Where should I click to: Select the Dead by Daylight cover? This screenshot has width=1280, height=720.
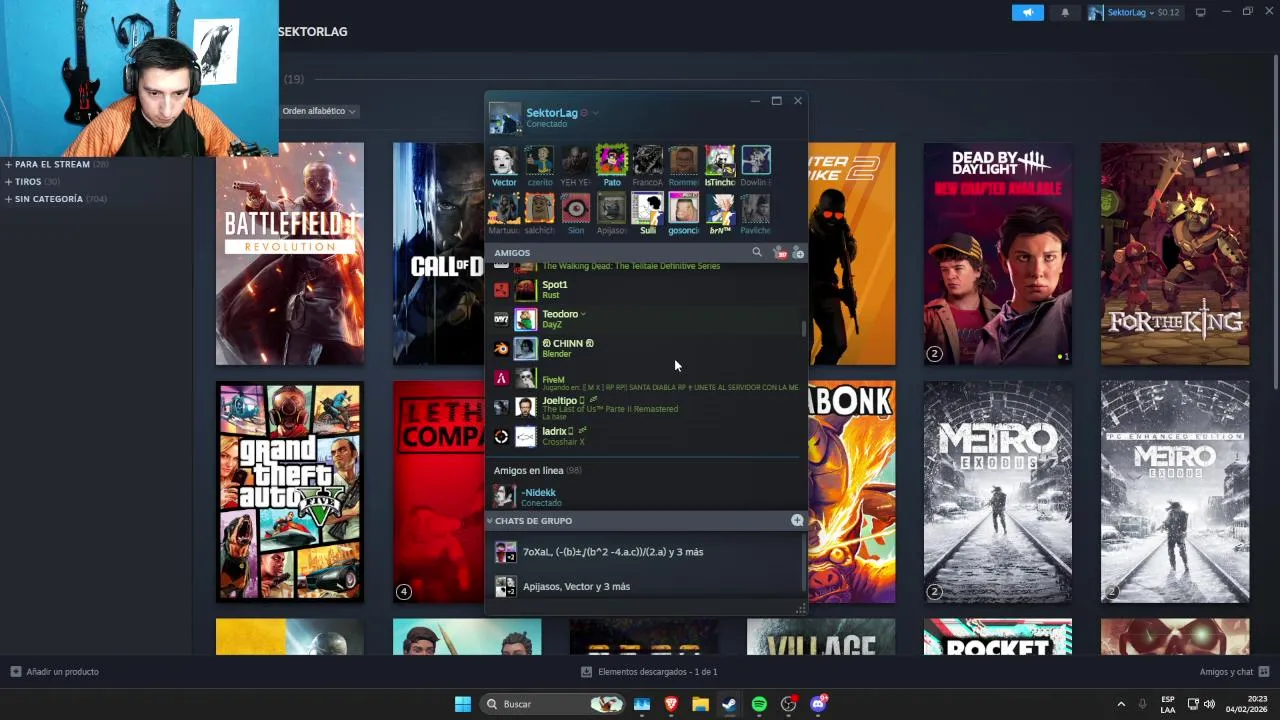click(x=998, y=254)
